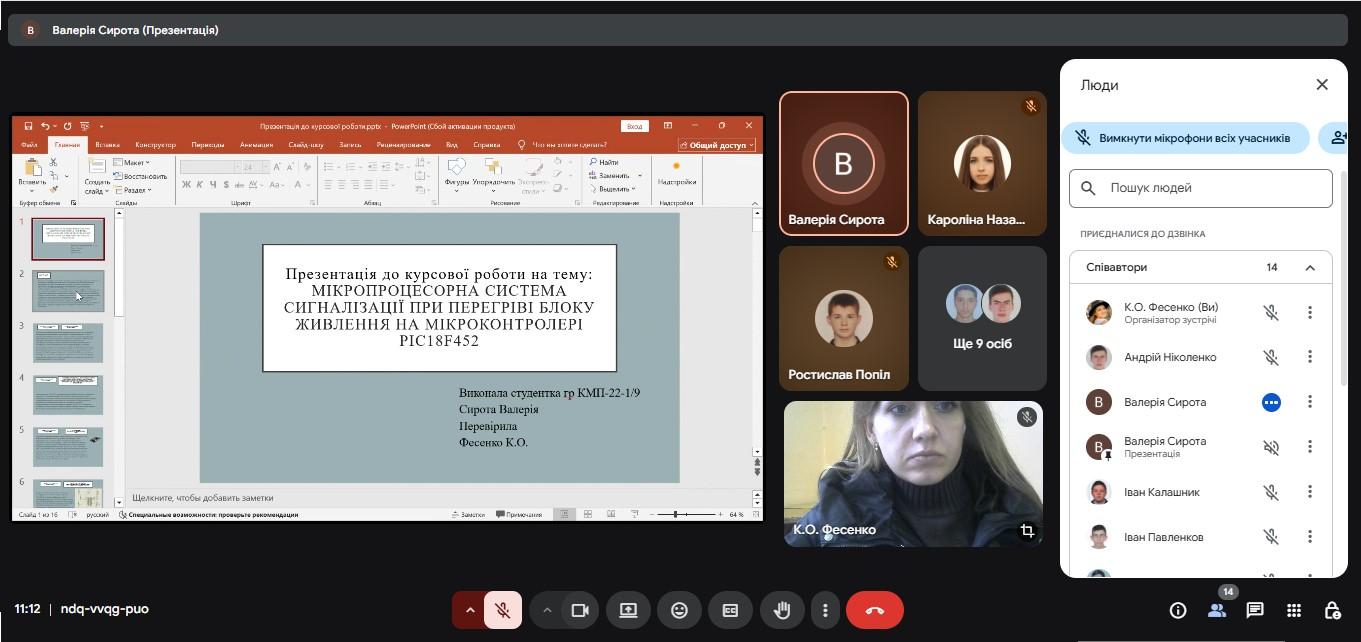The height and width of the screenshot is (642, 1361).
Task: Open host controls lock icon
Action: pos(1332,610)
